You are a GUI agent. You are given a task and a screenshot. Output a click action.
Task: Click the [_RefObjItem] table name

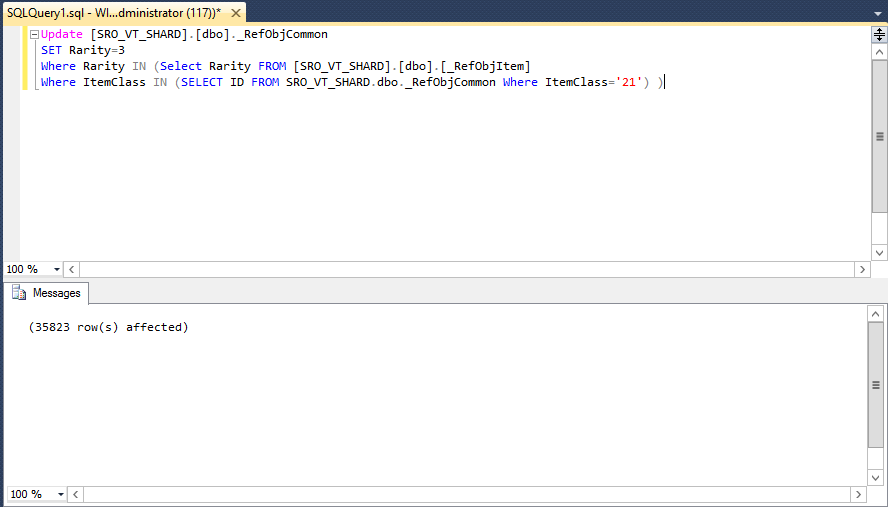click(485, 66)
